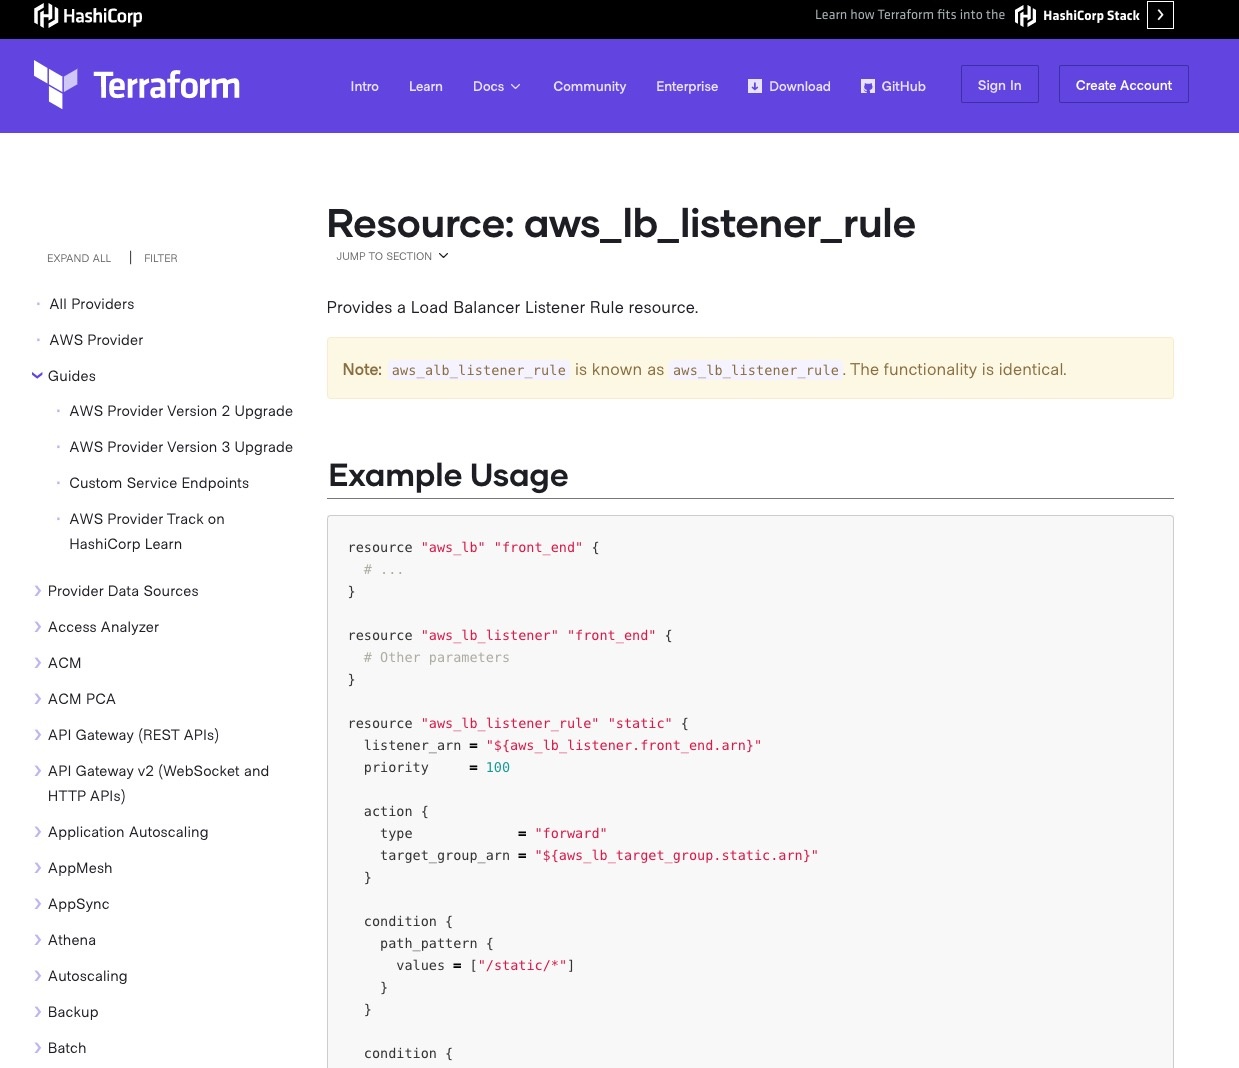This screenshot has width=1239, height=1068.
Task: Click the HashiCorp Stack logo
Action: click(1077, 15)
